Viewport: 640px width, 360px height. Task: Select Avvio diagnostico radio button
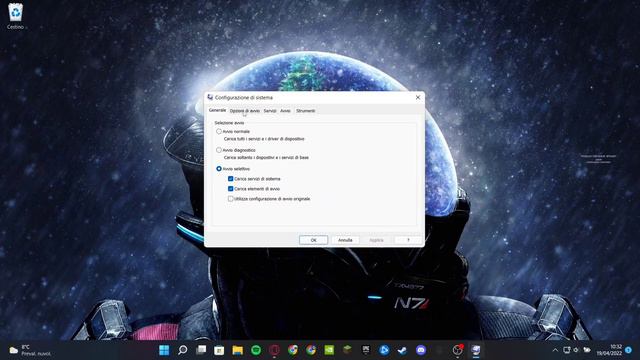219,150
